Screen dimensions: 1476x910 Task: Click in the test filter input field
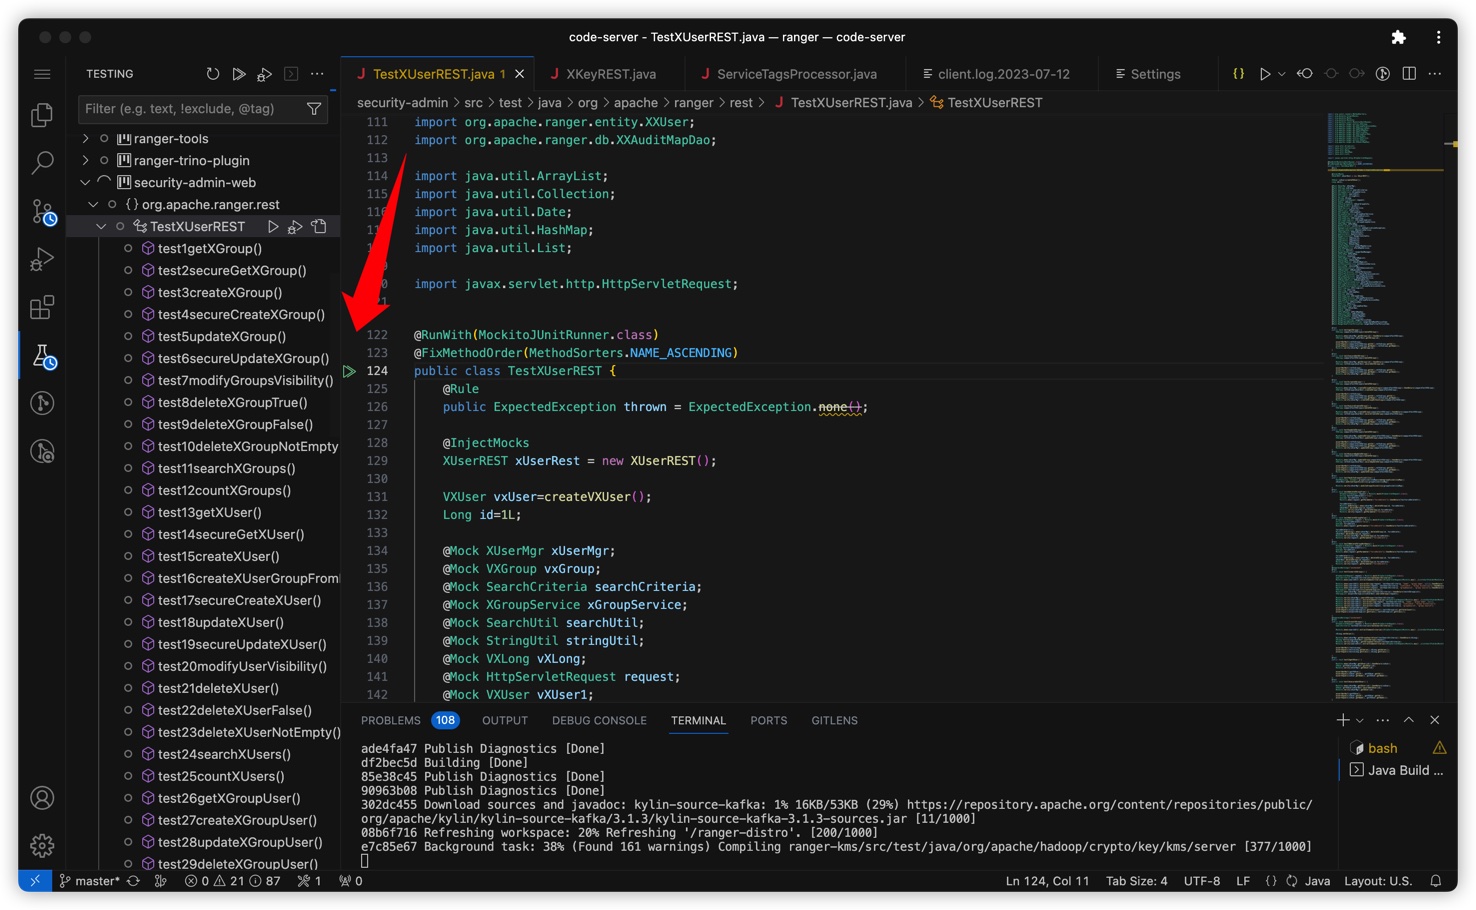tap(190, 109)
